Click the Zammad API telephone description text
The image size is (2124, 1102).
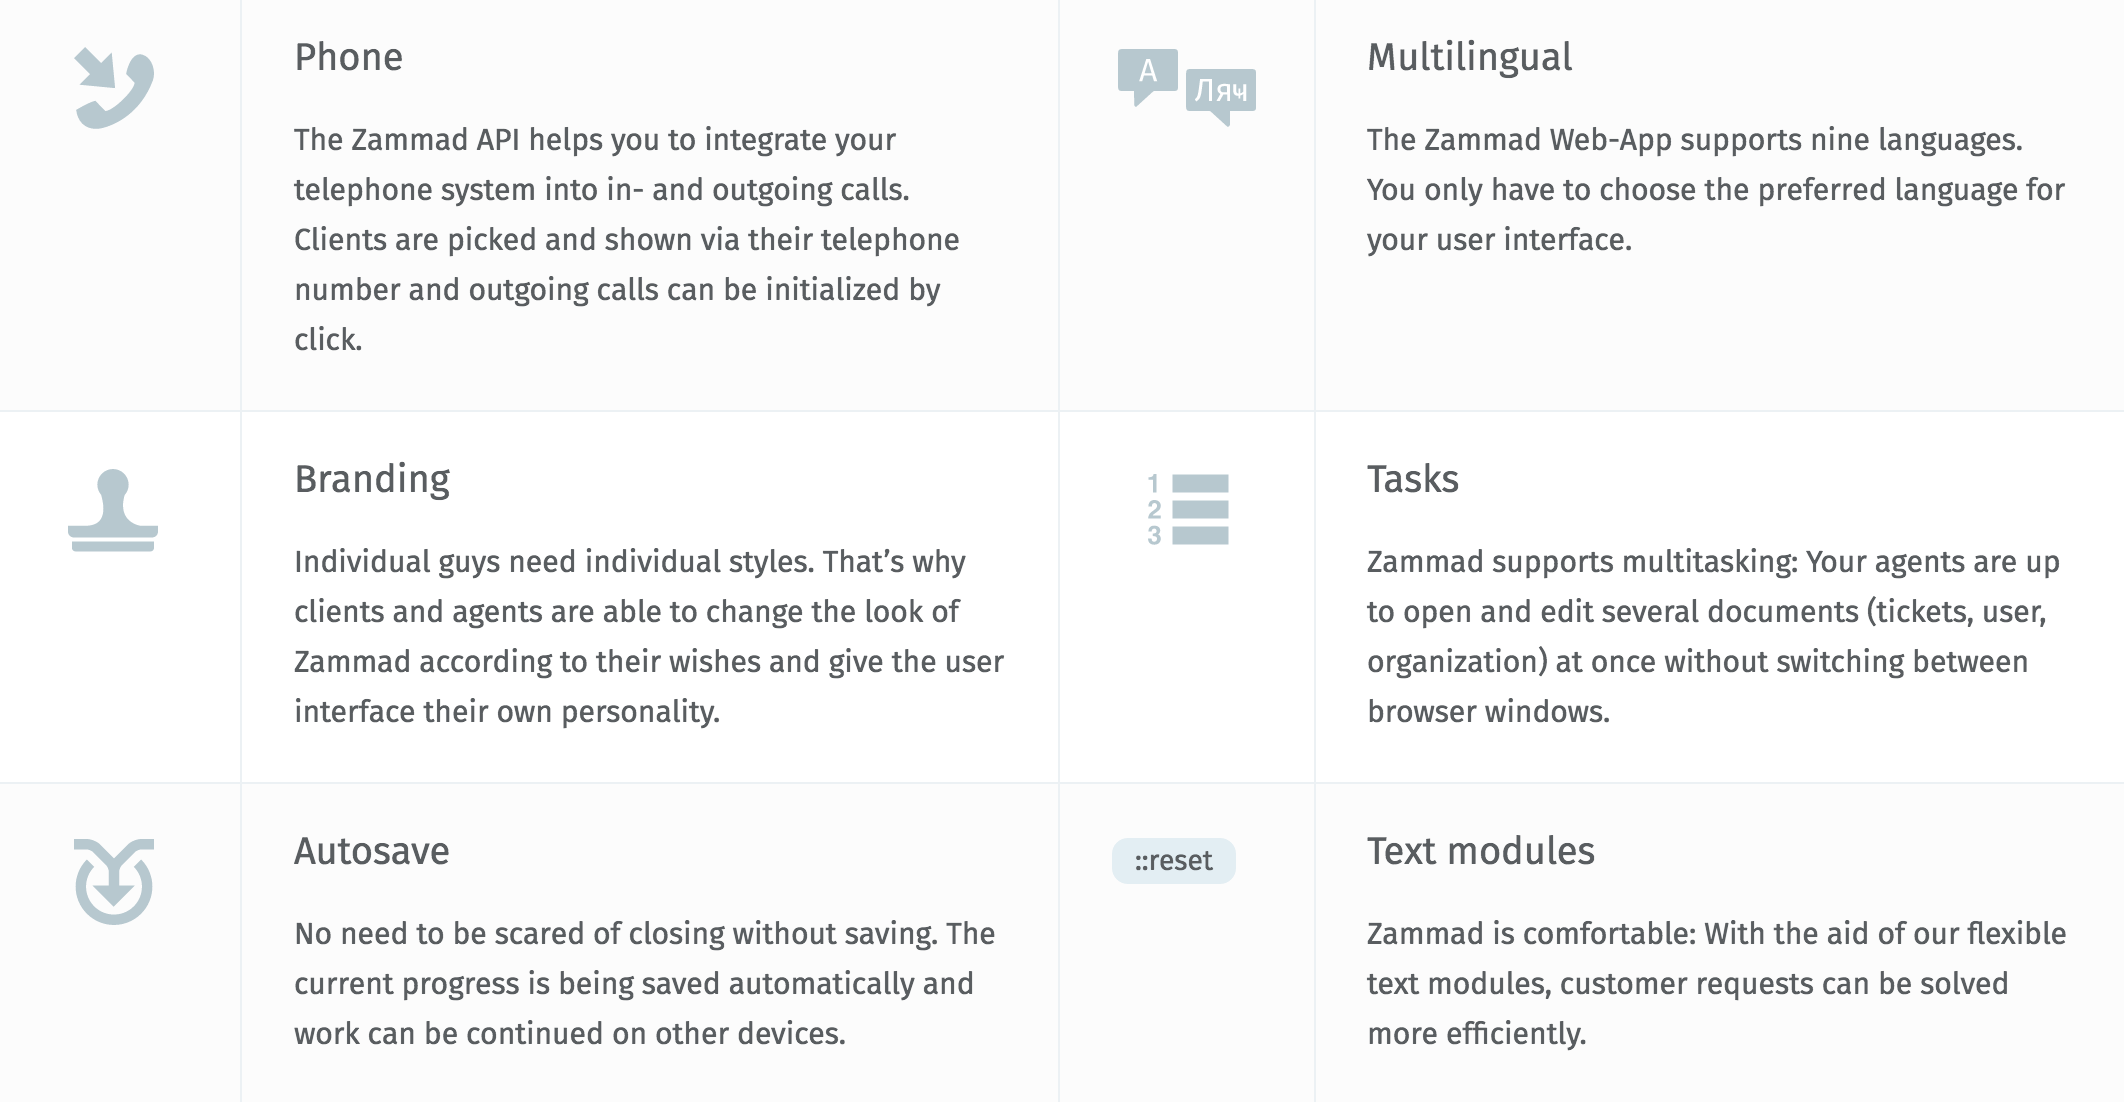(626, 240)
